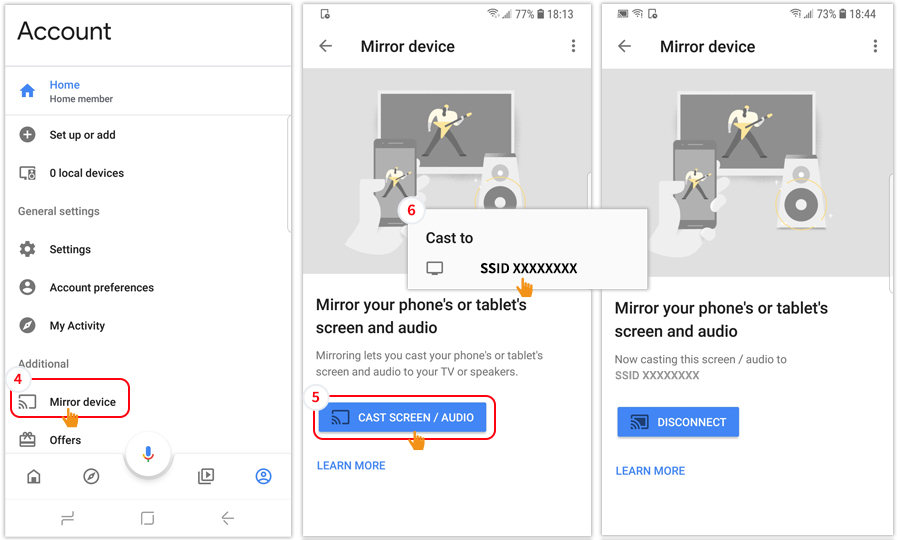Image resolution: width=900 pixels, height=540 pixels.
Task: Select Mirror device in Additional section
Action: coord(83,402)
